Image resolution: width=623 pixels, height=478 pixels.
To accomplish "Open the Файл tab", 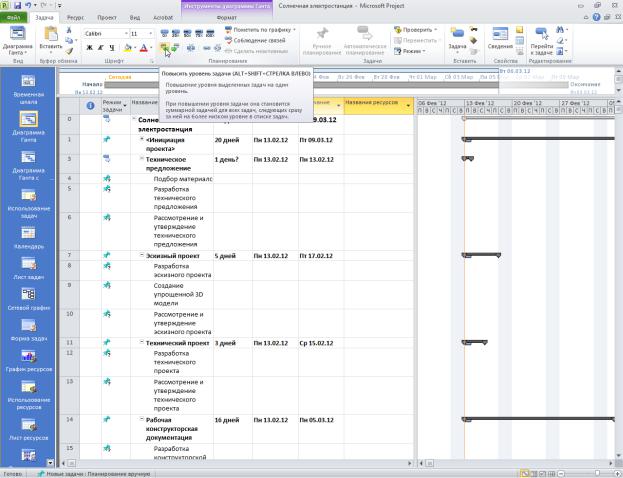I will coord(14,18).
